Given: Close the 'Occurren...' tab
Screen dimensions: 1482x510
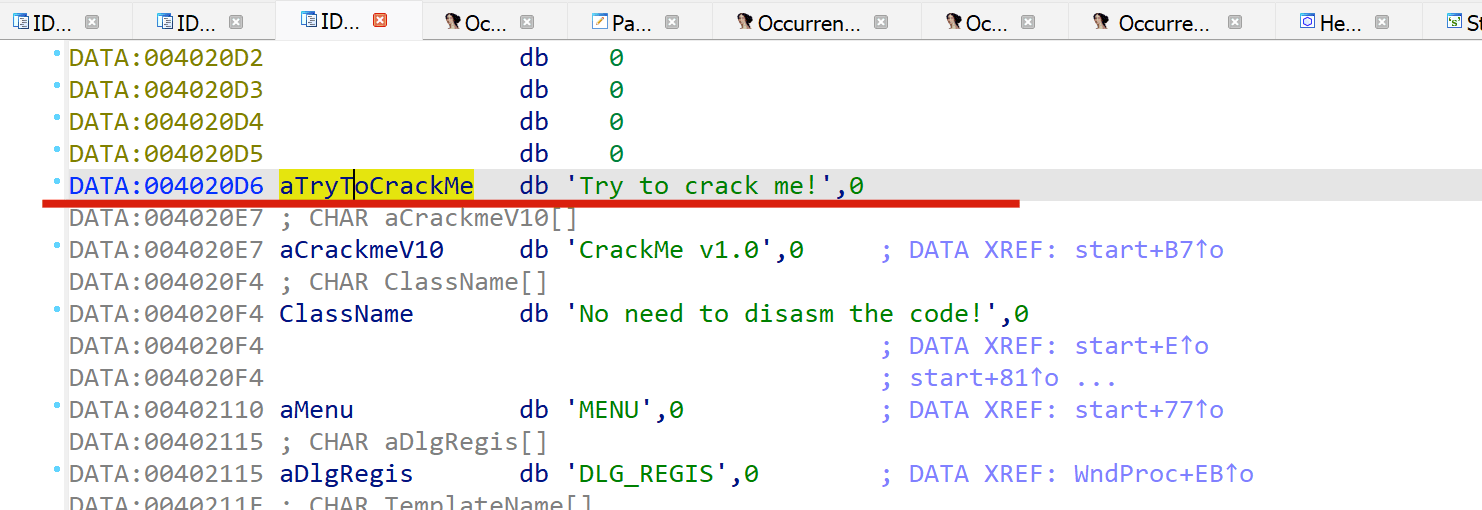Looking at the screenshot, I should coord(881,22).
